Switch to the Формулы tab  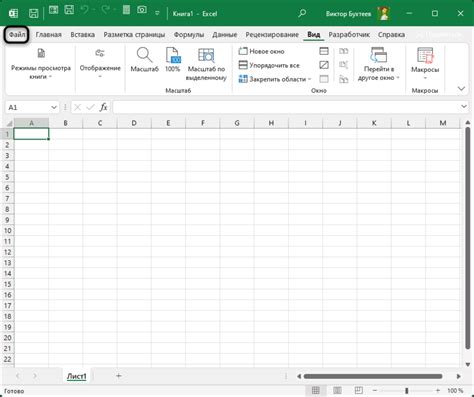click(189, 35)
